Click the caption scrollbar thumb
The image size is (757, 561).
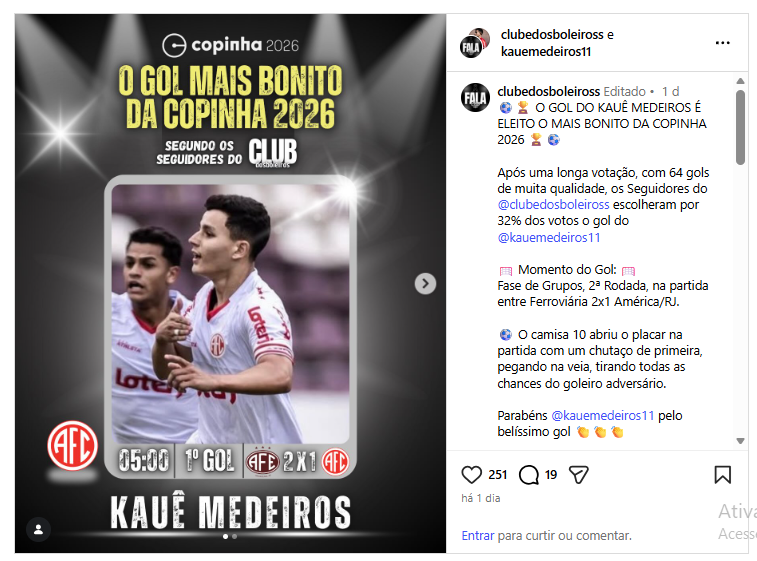[740, 127]
